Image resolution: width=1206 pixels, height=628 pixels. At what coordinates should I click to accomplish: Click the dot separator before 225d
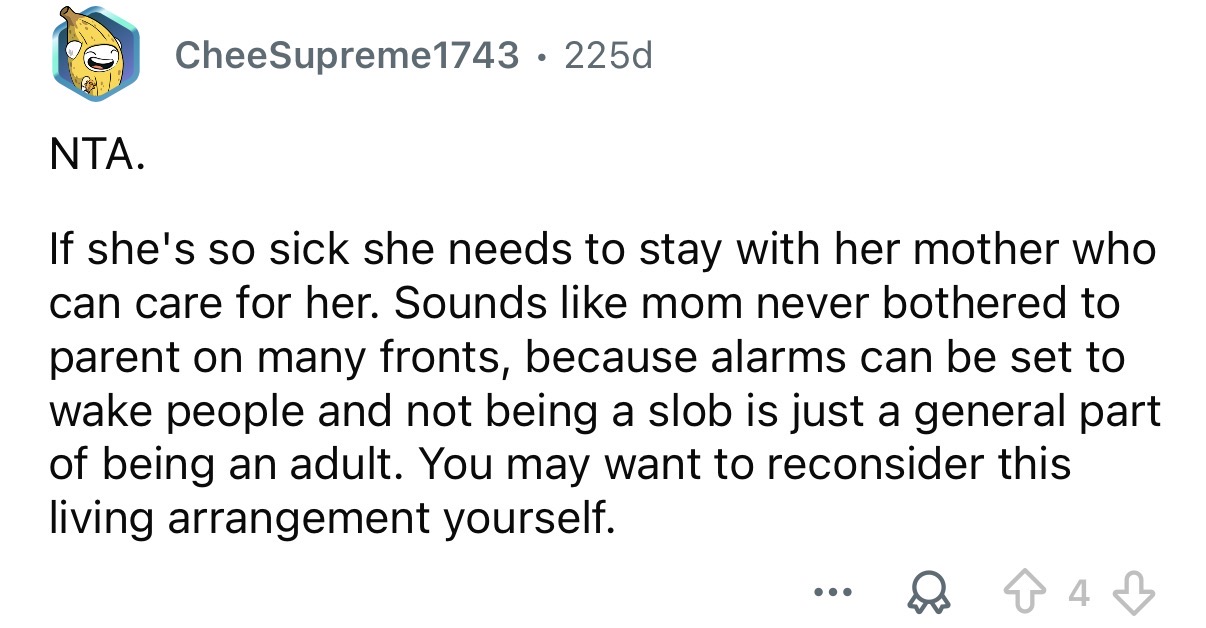pos(541,57)
